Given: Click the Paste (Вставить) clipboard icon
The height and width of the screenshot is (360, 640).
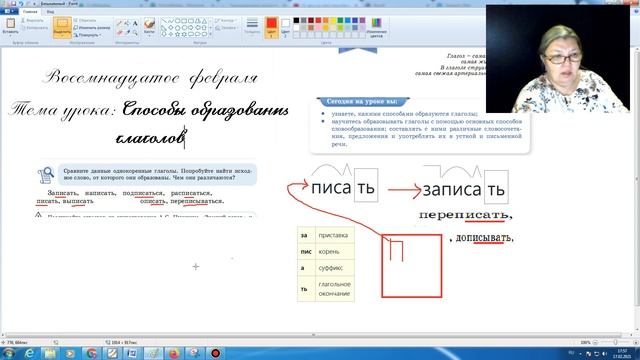Looking at the screenshot, I should click(x=10, y=23).
